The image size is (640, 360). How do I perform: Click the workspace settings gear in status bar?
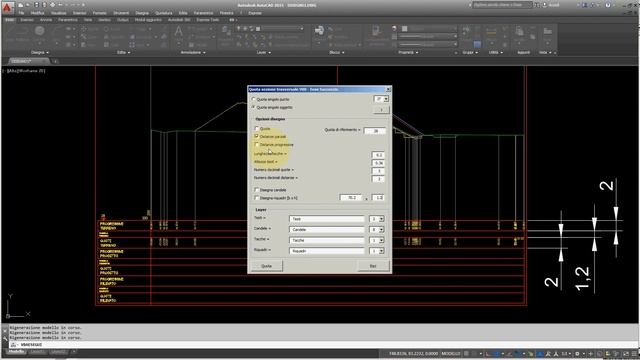pyautogui.click(x=577, y=353)
